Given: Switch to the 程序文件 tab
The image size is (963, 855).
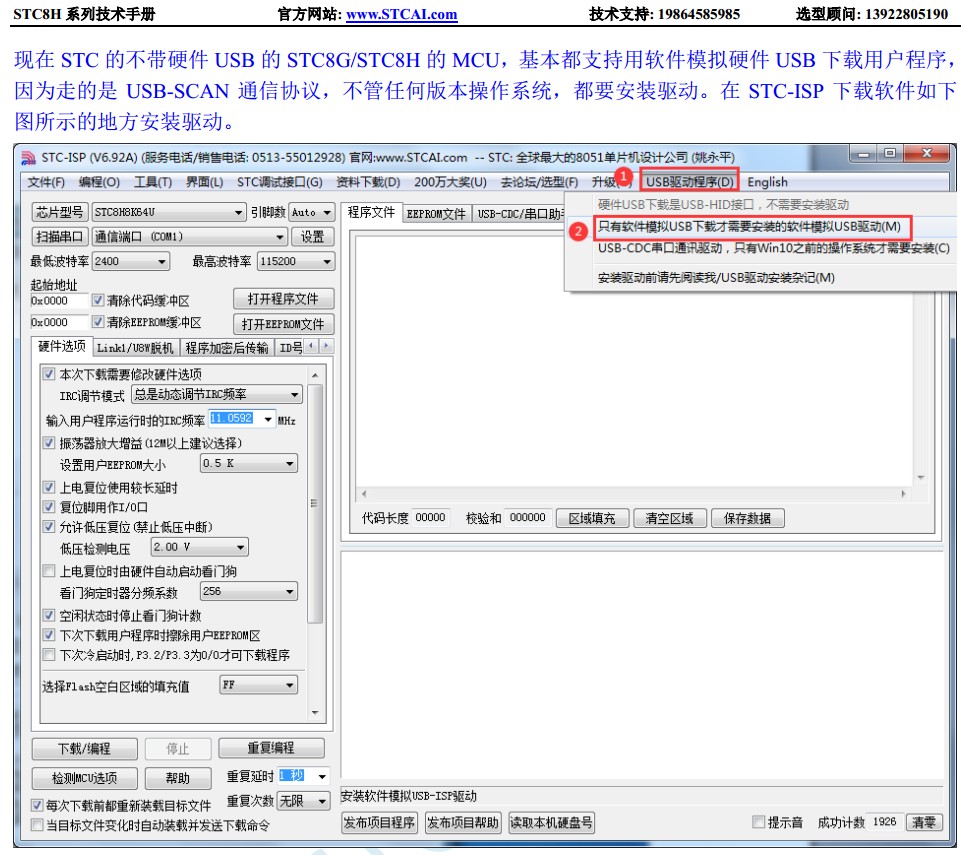Looking at the screenshot, I should [371, 213].
